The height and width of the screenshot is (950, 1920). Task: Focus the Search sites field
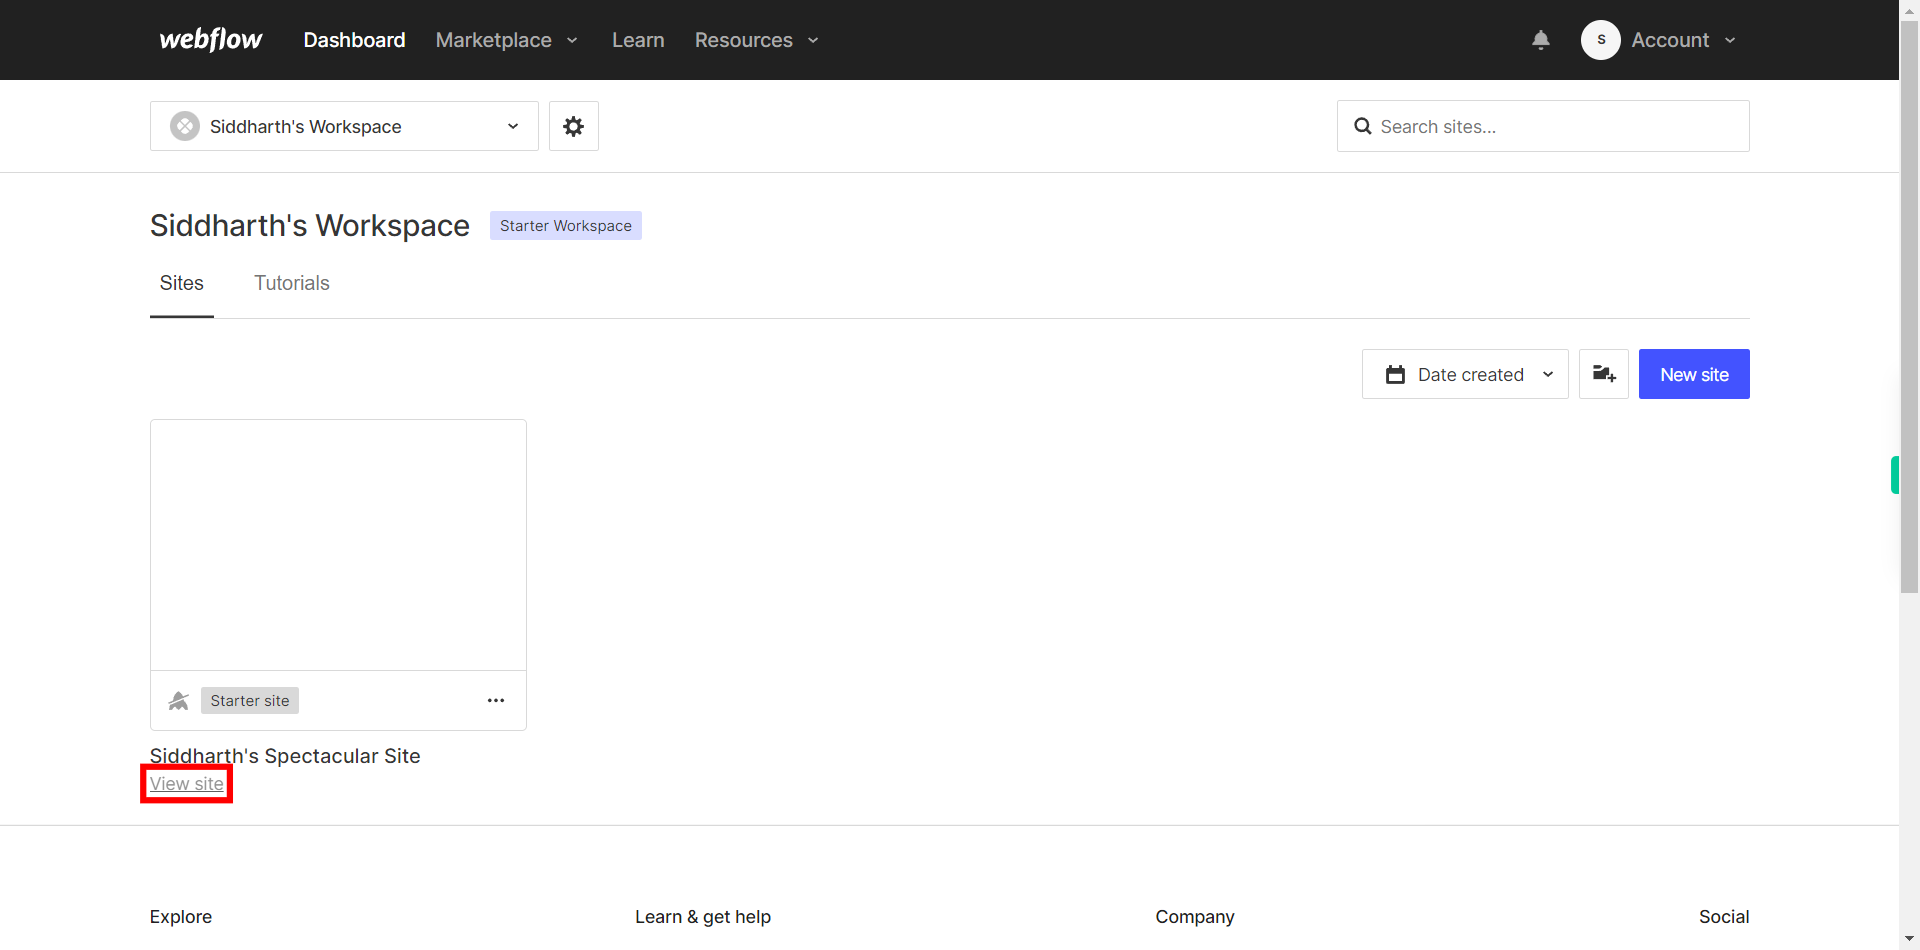coord(1543,126)
